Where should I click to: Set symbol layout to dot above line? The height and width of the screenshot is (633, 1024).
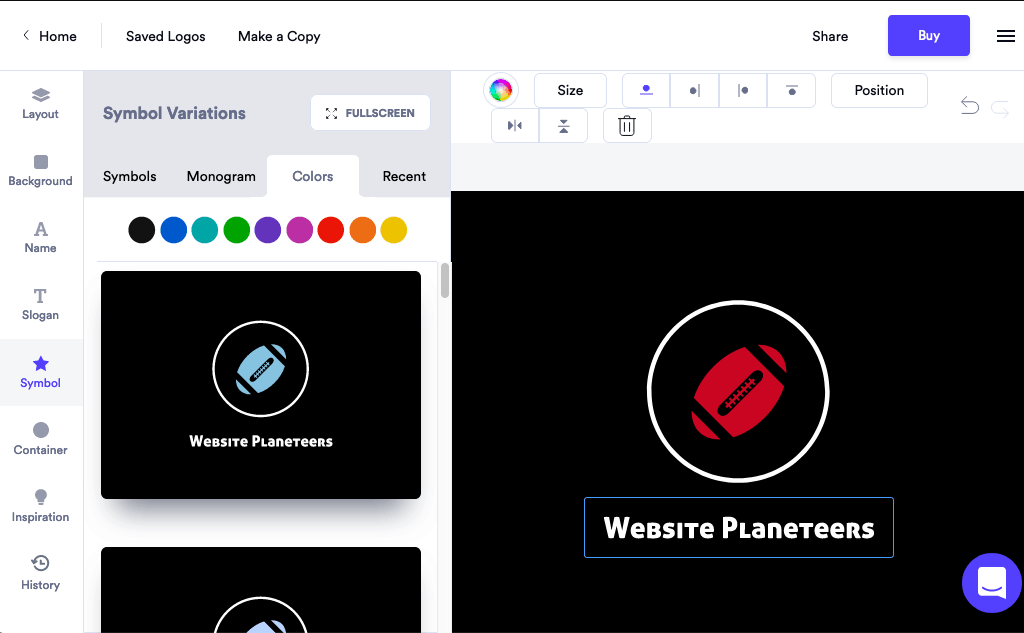click(646, 90)
